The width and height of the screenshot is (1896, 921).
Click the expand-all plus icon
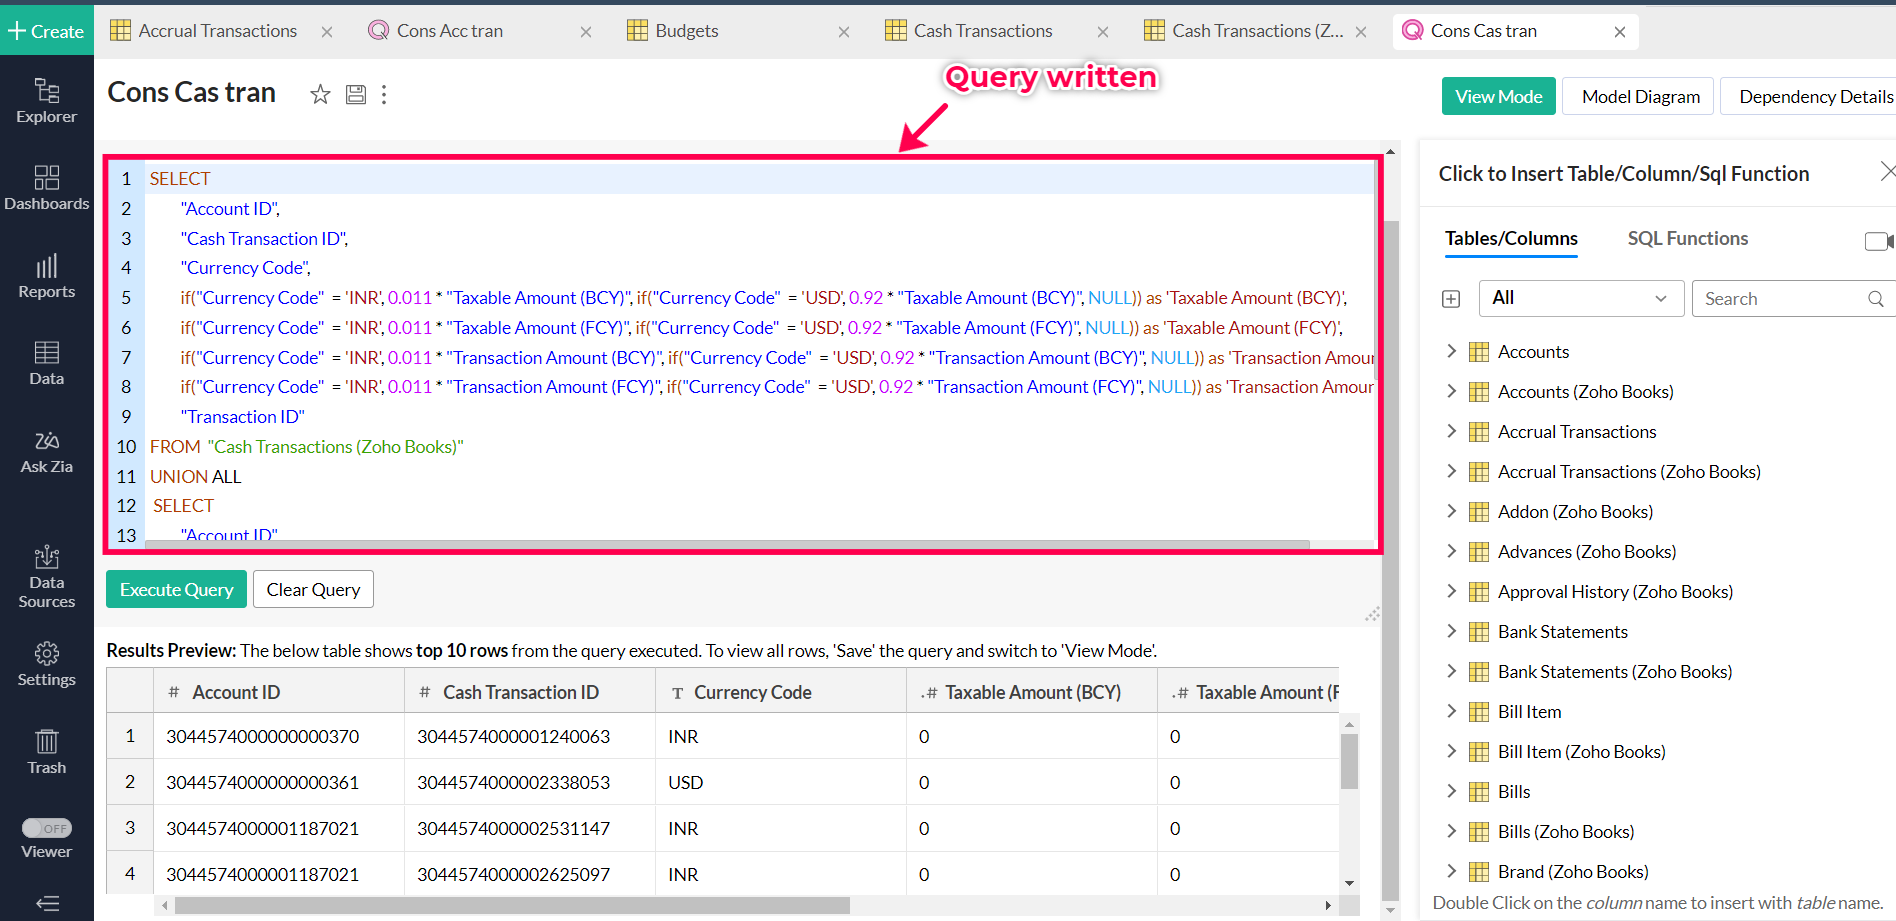[1451, 299]
